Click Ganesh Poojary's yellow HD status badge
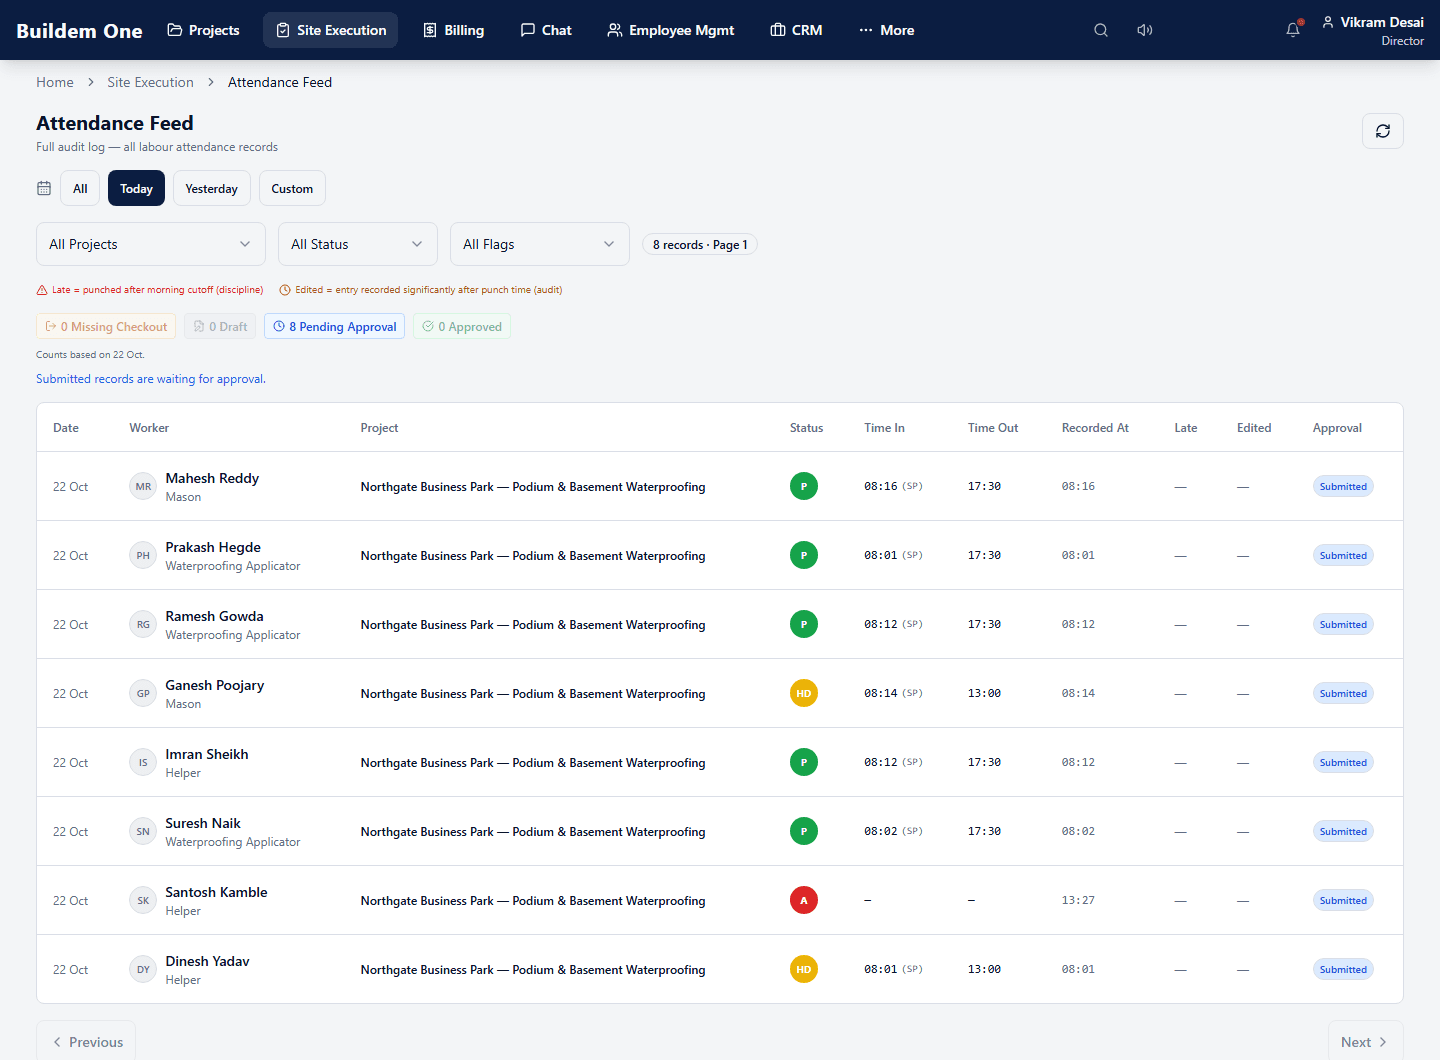 coord(804,693)
